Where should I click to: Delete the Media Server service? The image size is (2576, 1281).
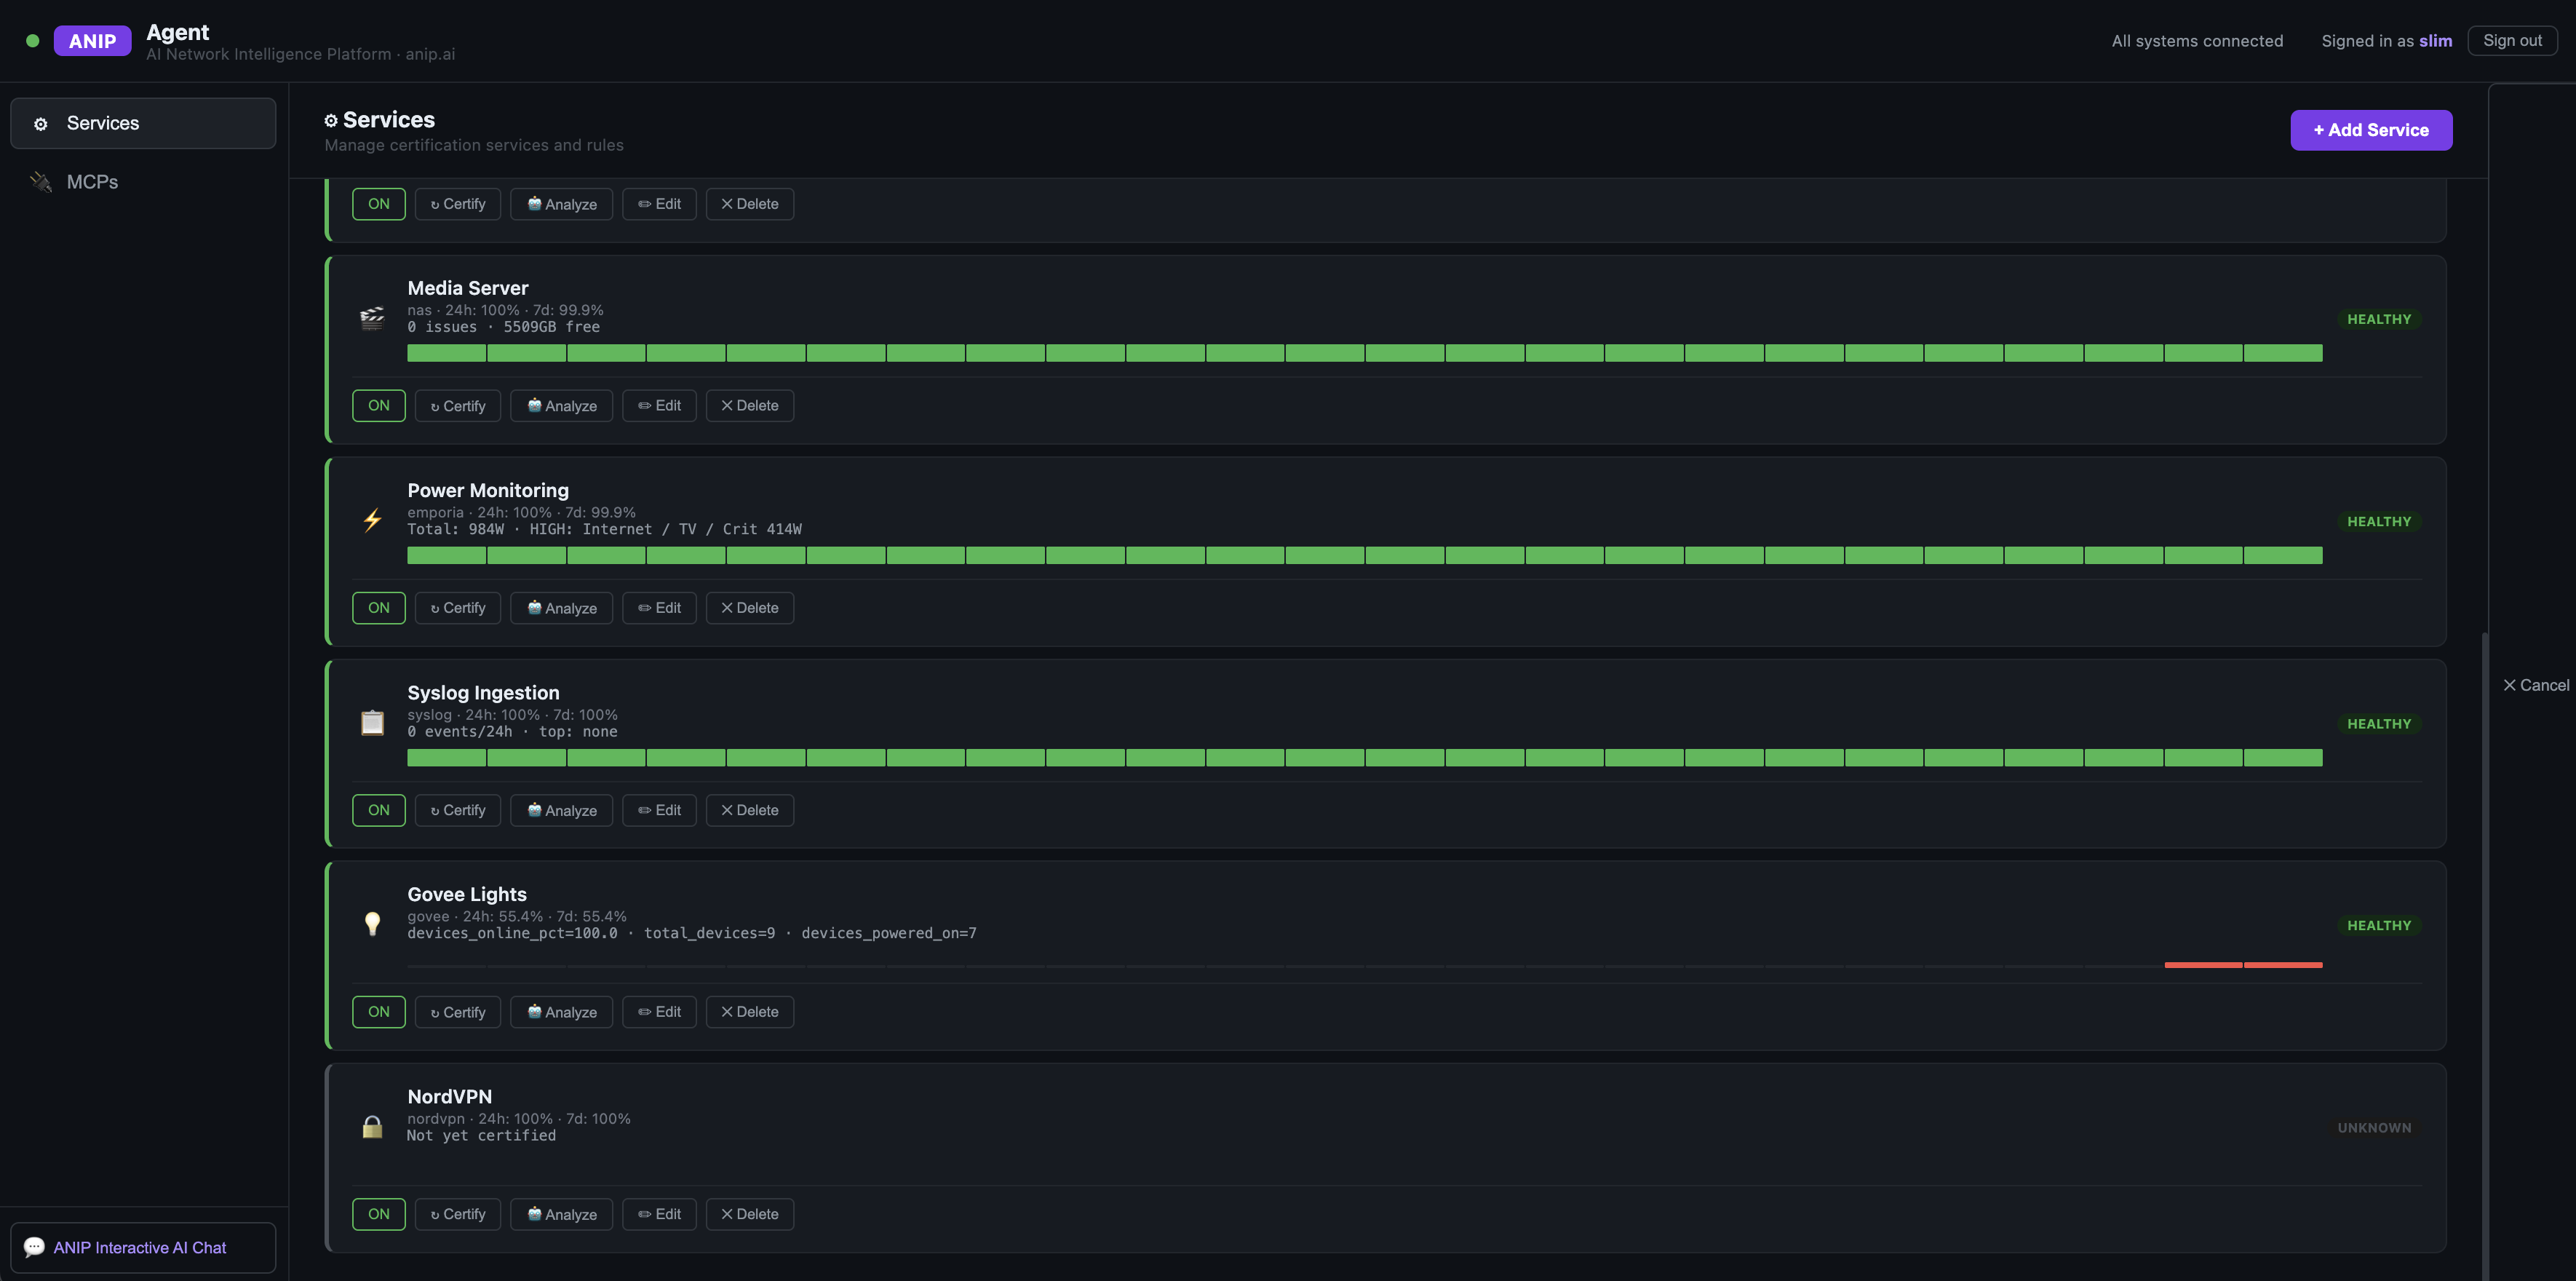click(x=750, y=406)
